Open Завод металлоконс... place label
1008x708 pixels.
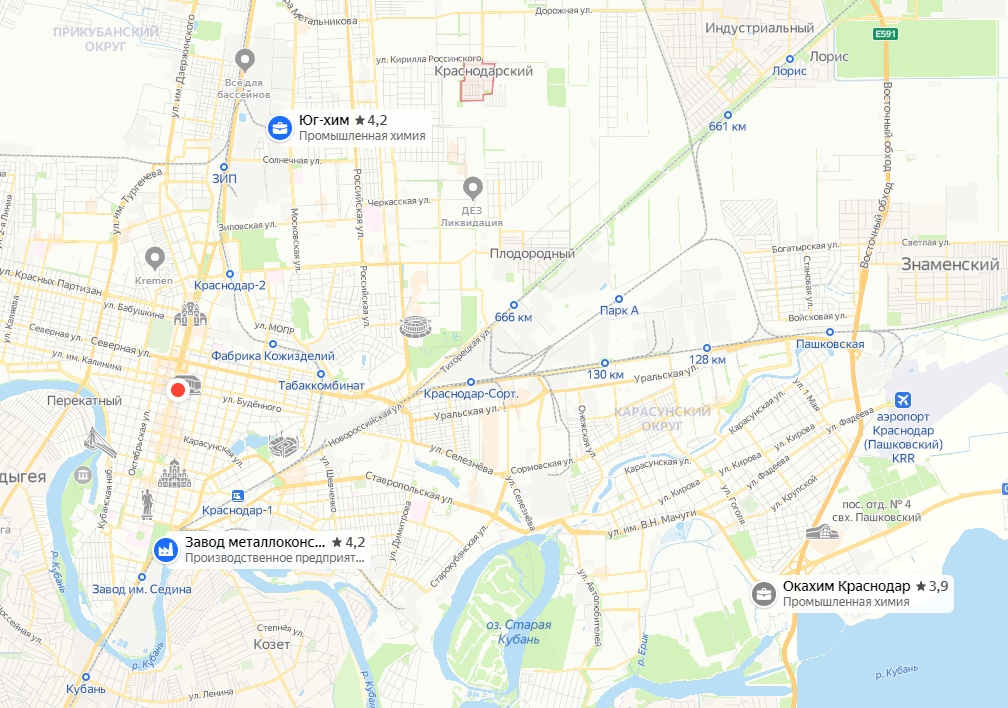point(275,550)
